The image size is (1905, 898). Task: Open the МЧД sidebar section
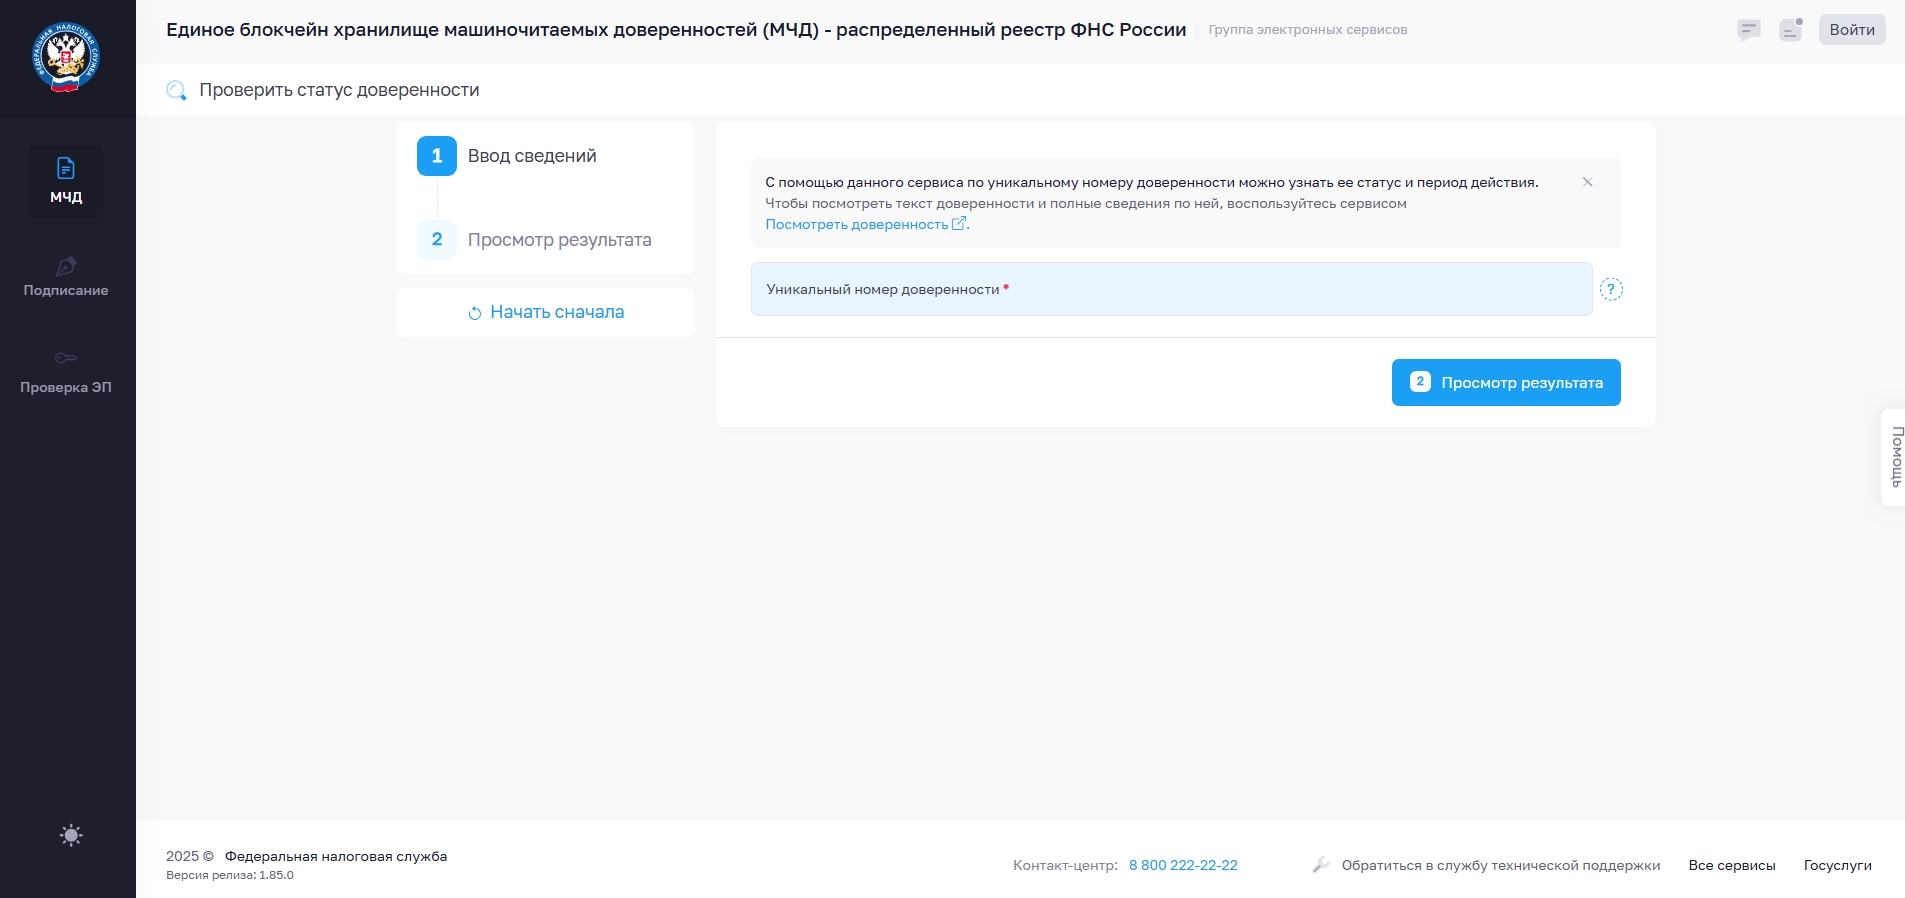[x=66, y=181]
